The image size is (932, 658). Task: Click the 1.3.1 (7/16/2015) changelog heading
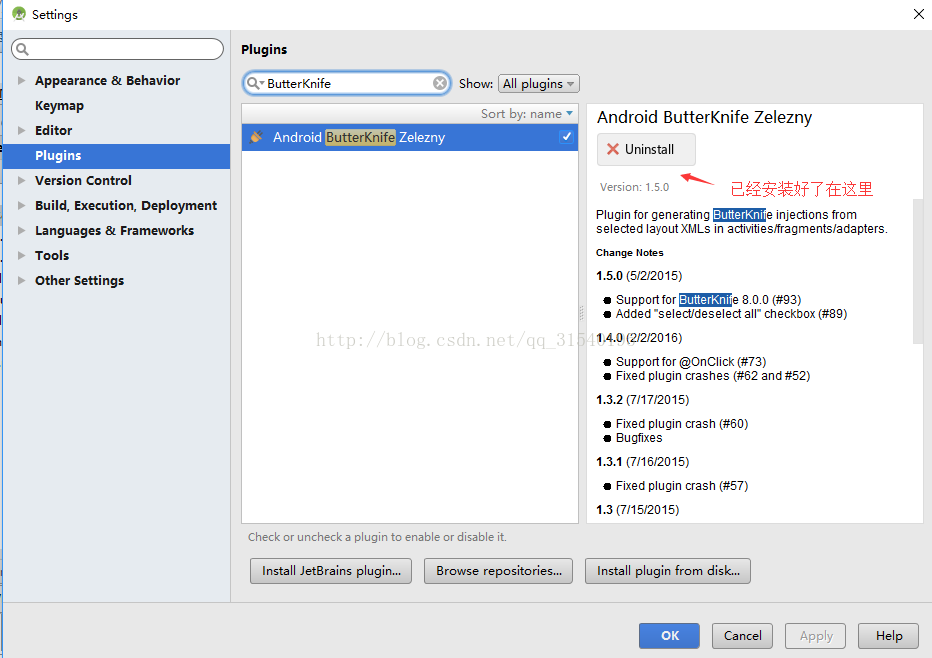pyautogui.click(x=643, y=462)
